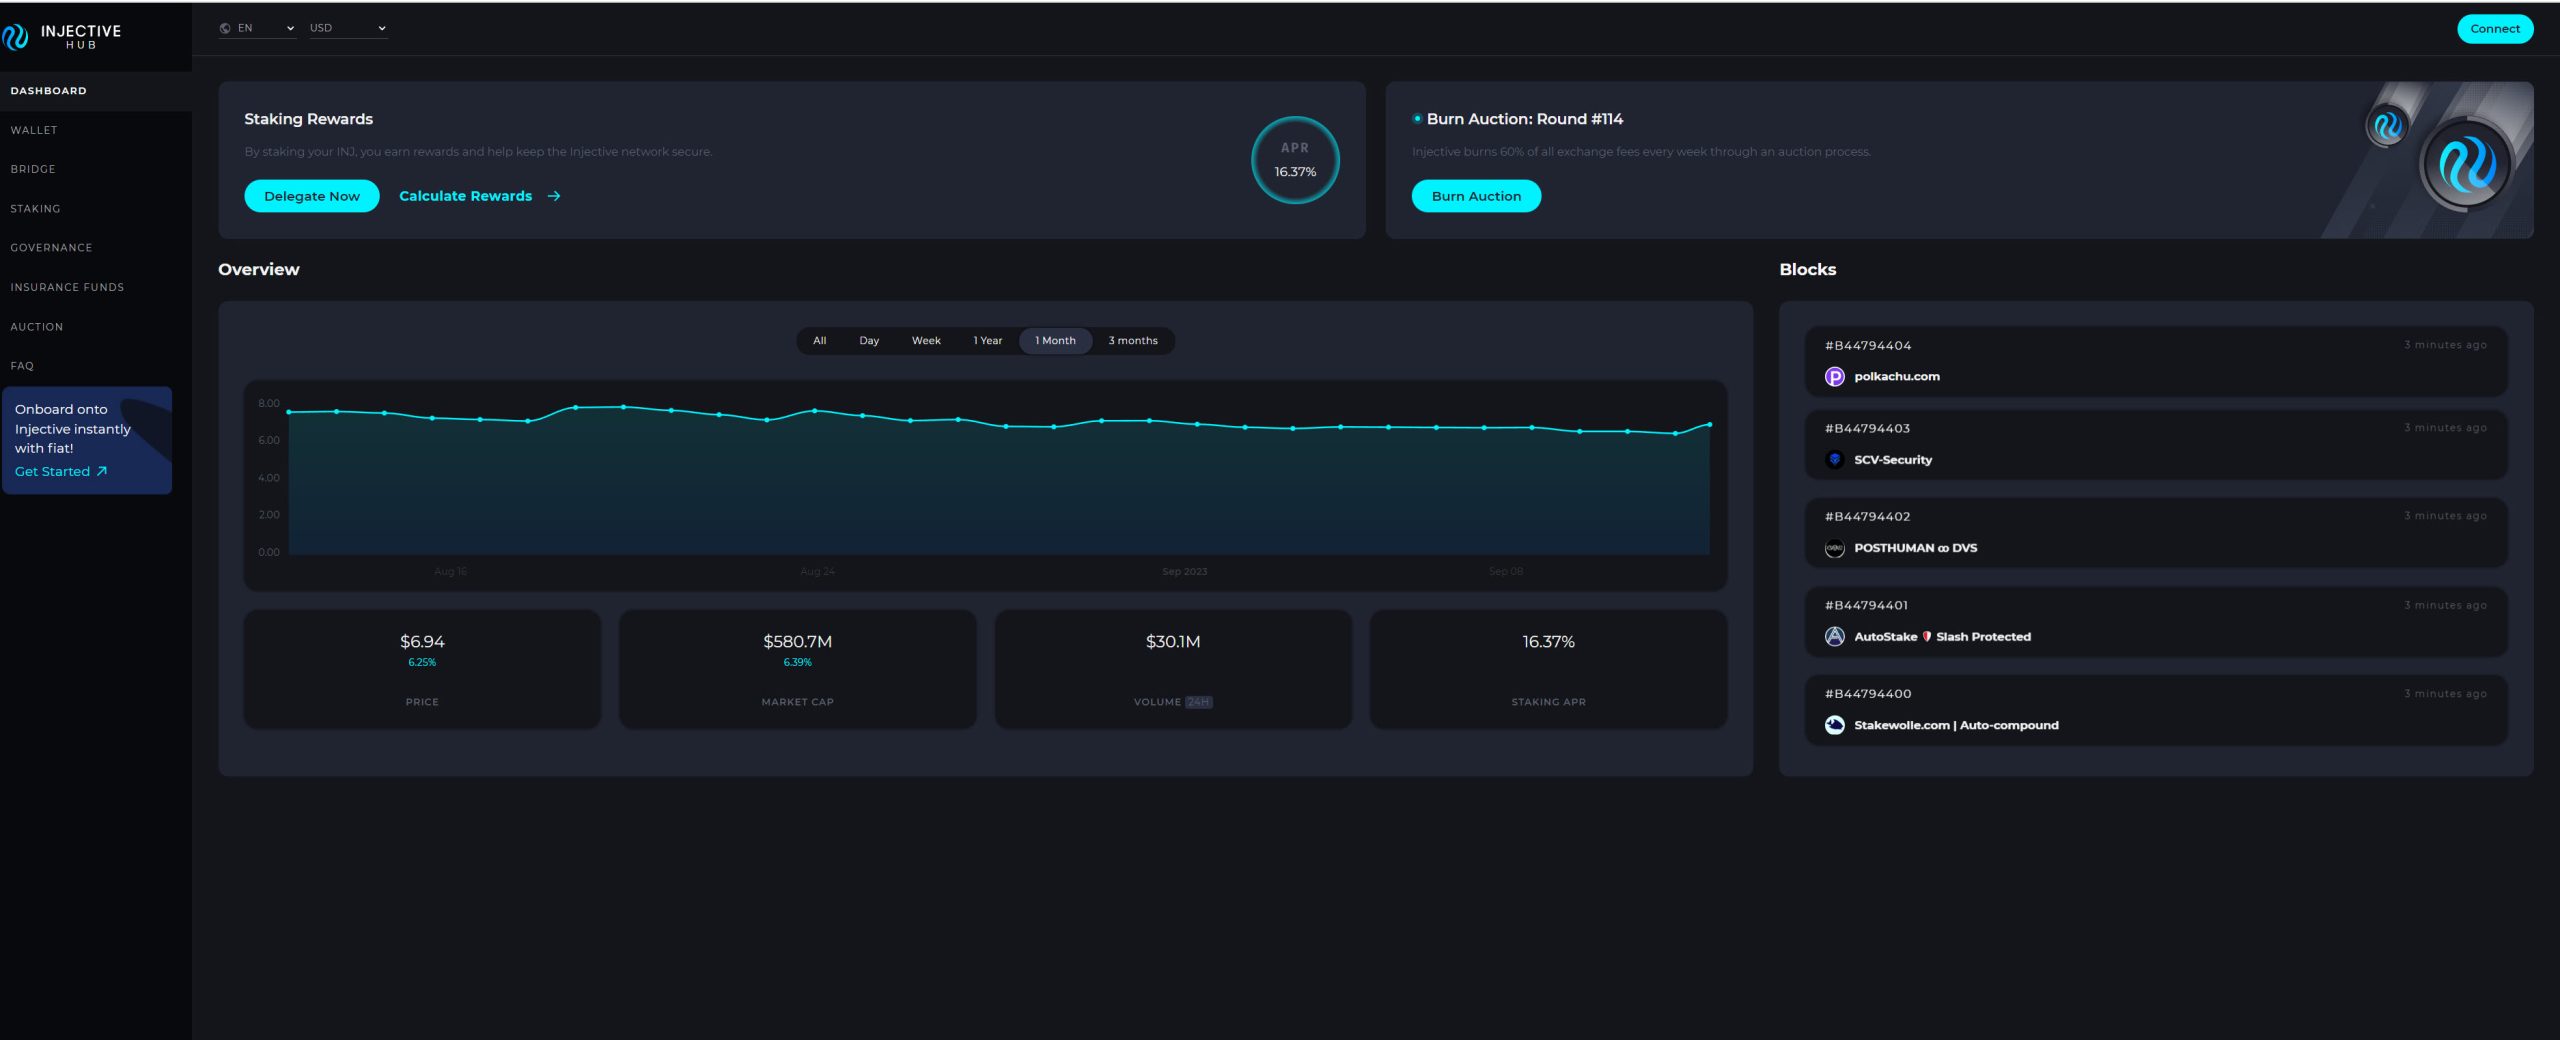Click the polkachu.com validator icon
The height and width of the screenshot is (1040, 2560).
1834,377
